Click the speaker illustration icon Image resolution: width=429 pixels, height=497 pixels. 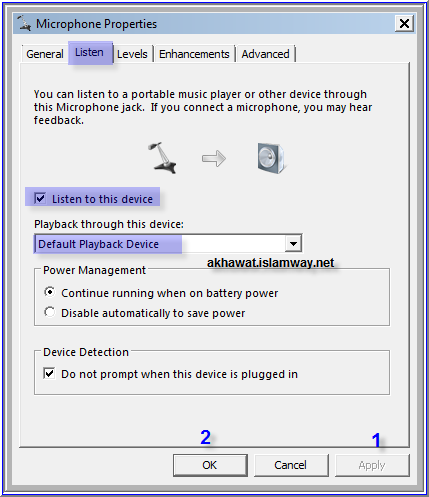271,158
